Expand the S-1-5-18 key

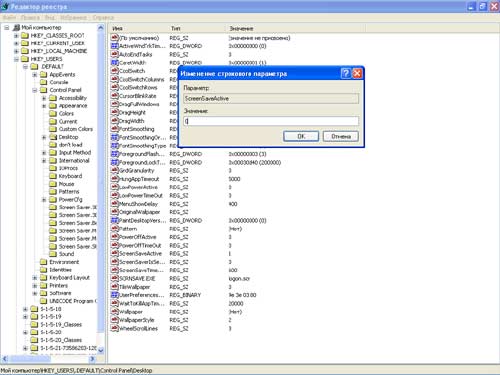(25, 309)
